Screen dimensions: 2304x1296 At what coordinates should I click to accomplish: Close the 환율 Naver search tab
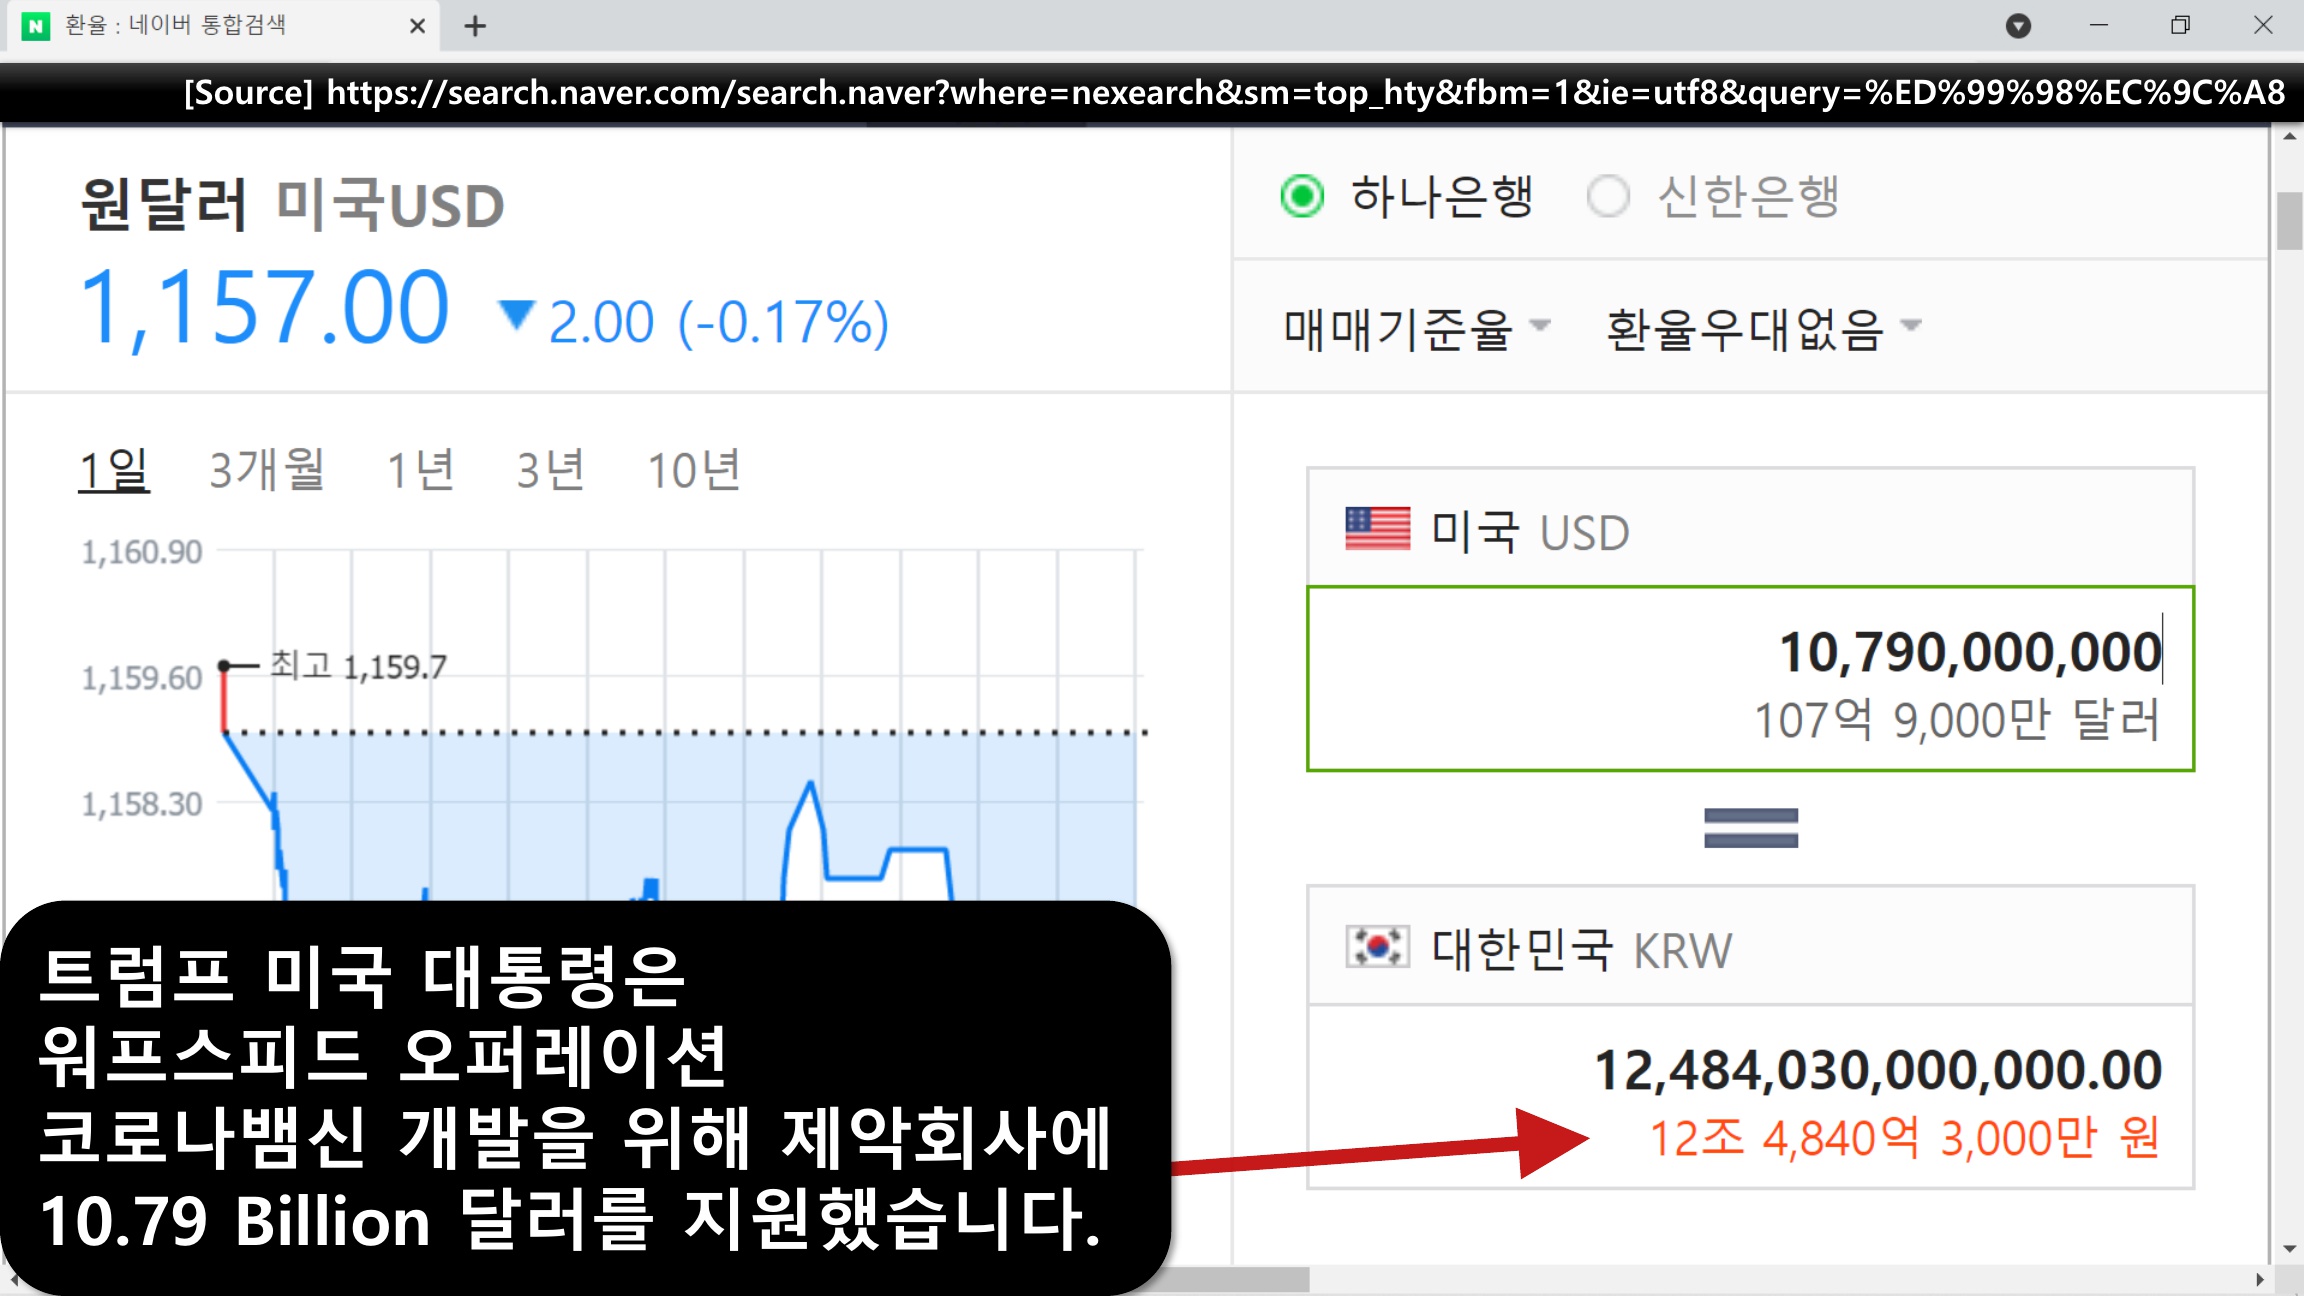417,26
